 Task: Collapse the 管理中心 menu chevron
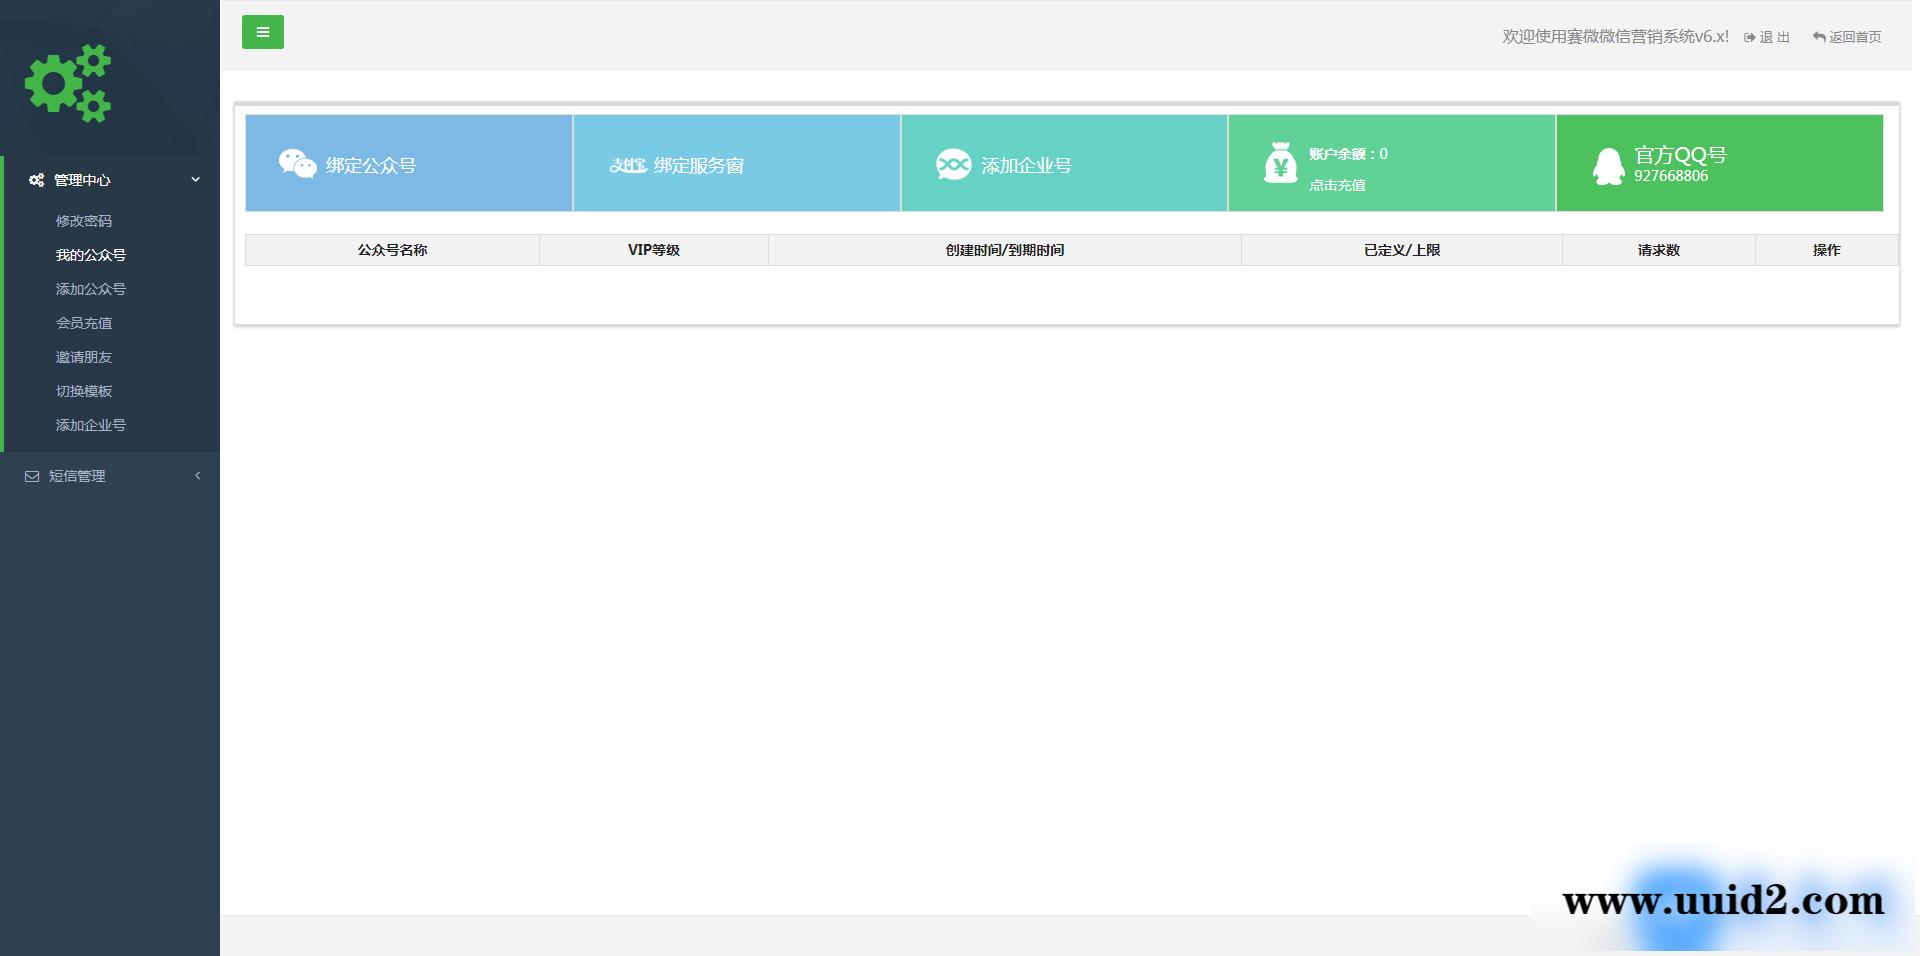coord(196,180)
